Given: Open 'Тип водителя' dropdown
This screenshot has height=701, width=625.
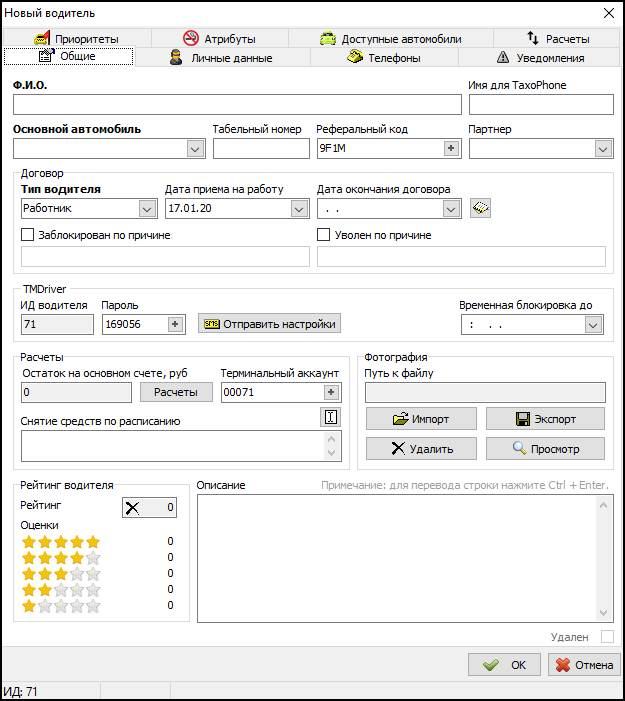Looking at the screenshot, I should [x=147, y=208].
